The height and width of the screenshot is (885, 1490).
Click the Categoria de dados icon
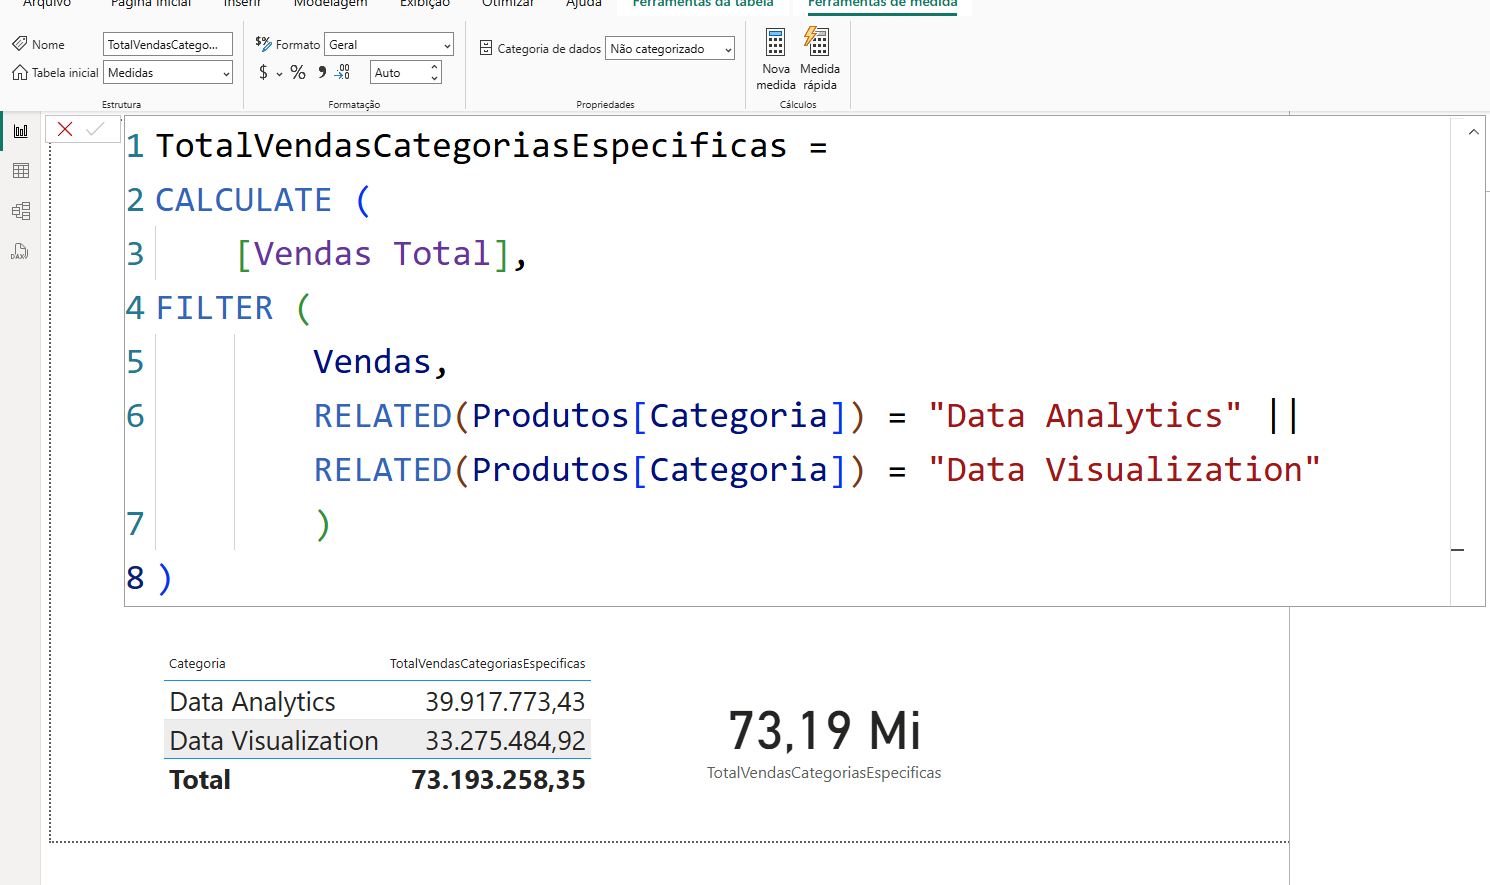[x=486, y=48]
